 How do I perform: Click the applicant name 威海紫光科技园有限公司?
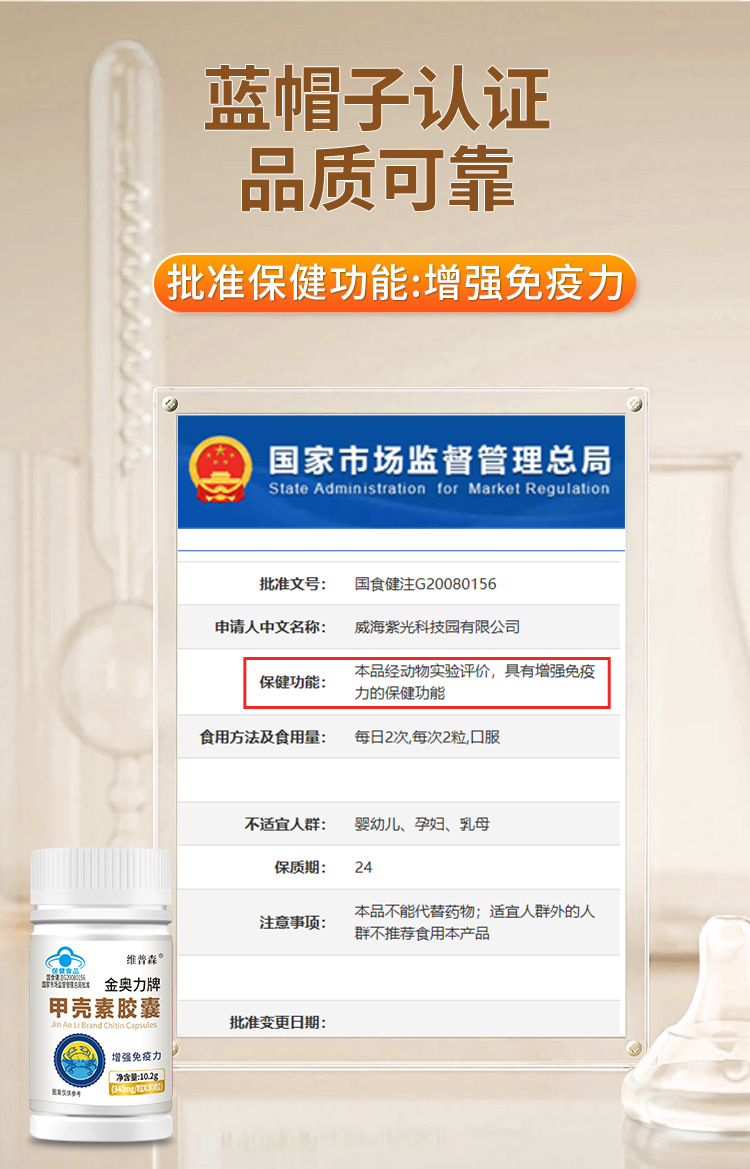tap(437, 627)
